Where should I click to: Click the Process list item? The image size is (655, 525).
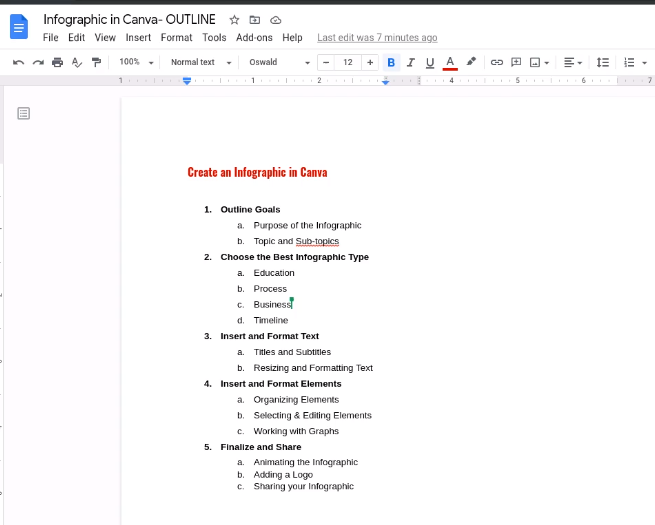click(x=270, y=289)
